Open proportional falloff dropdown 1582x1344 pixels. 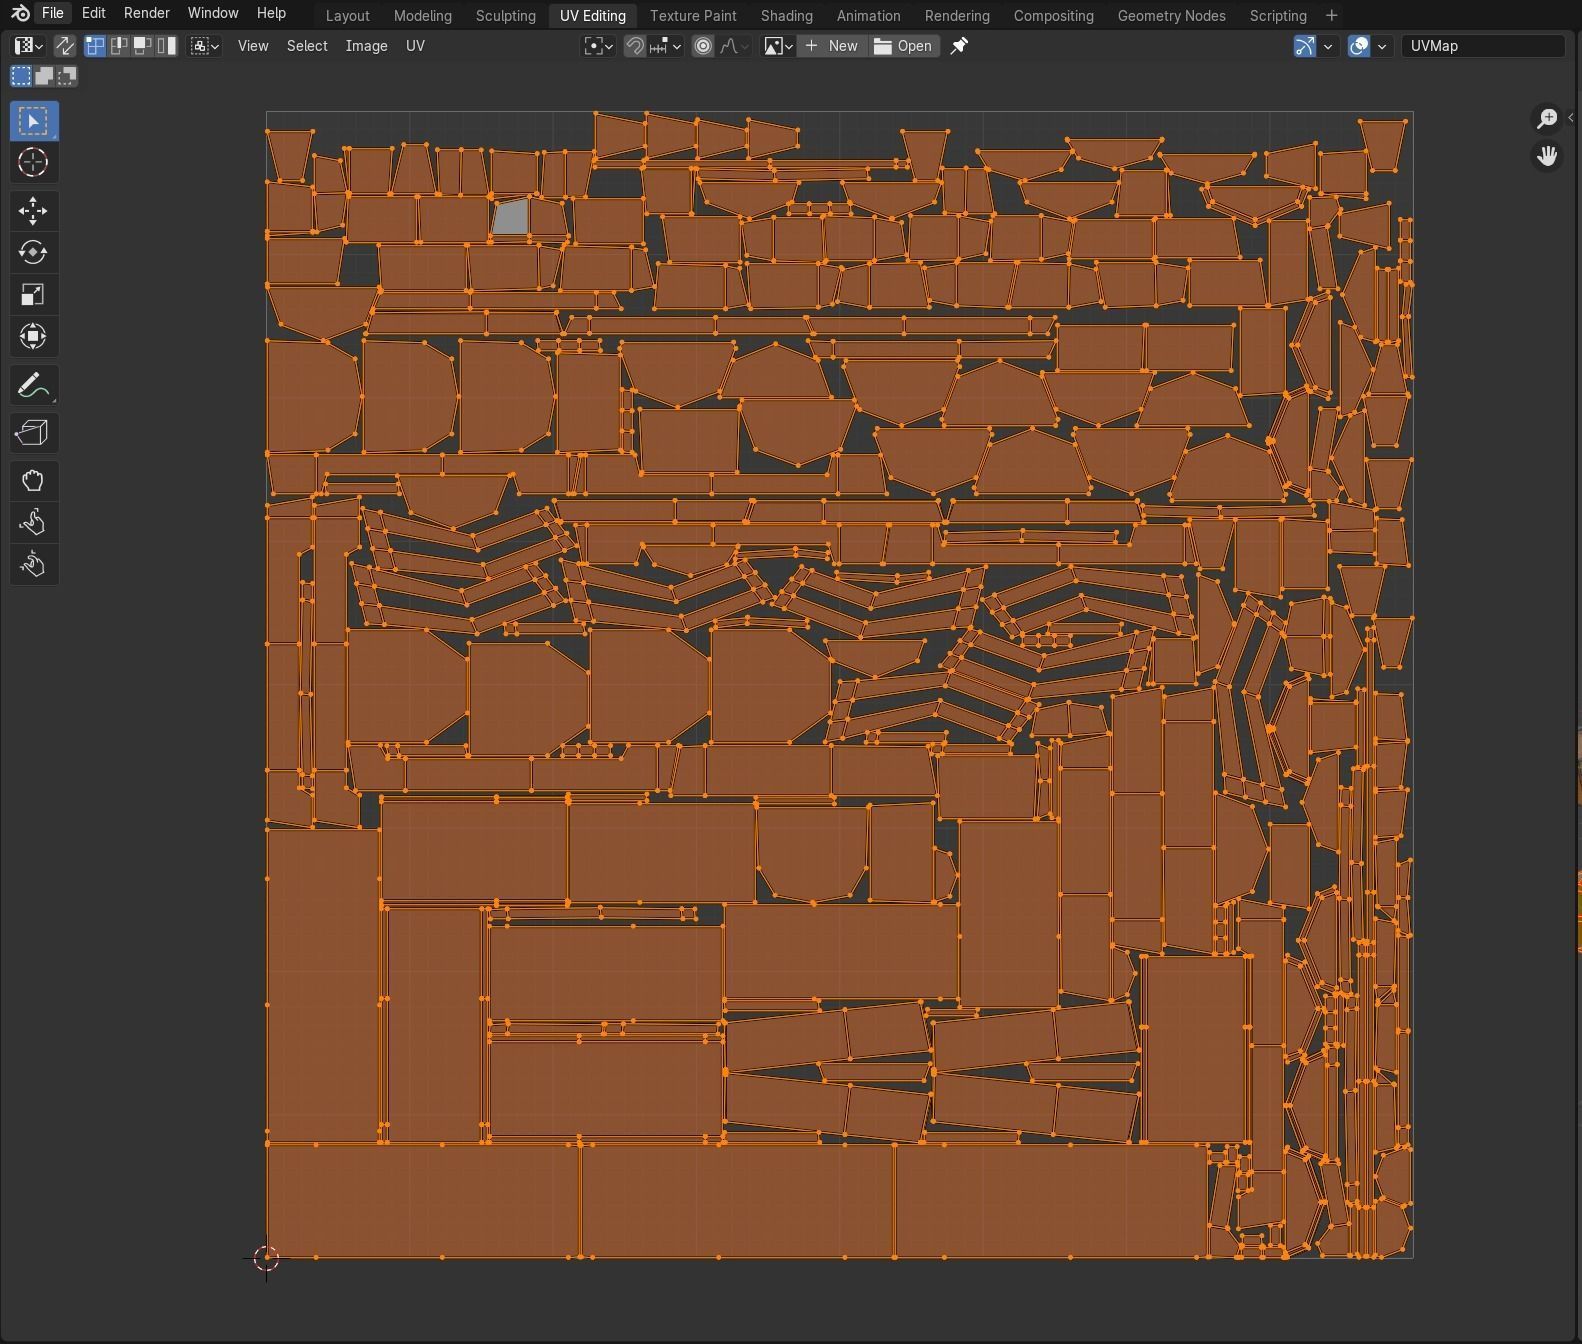(x=734, y=46)
